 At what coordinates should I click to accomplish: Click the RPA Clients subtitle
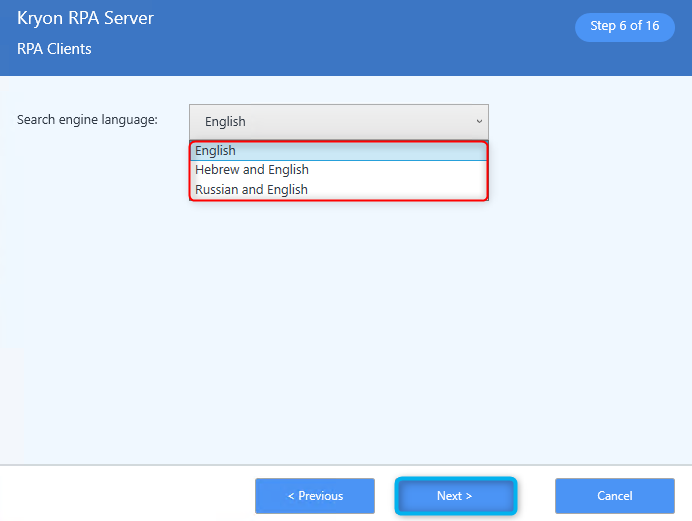pyautogui.click(x=54, y=49)
